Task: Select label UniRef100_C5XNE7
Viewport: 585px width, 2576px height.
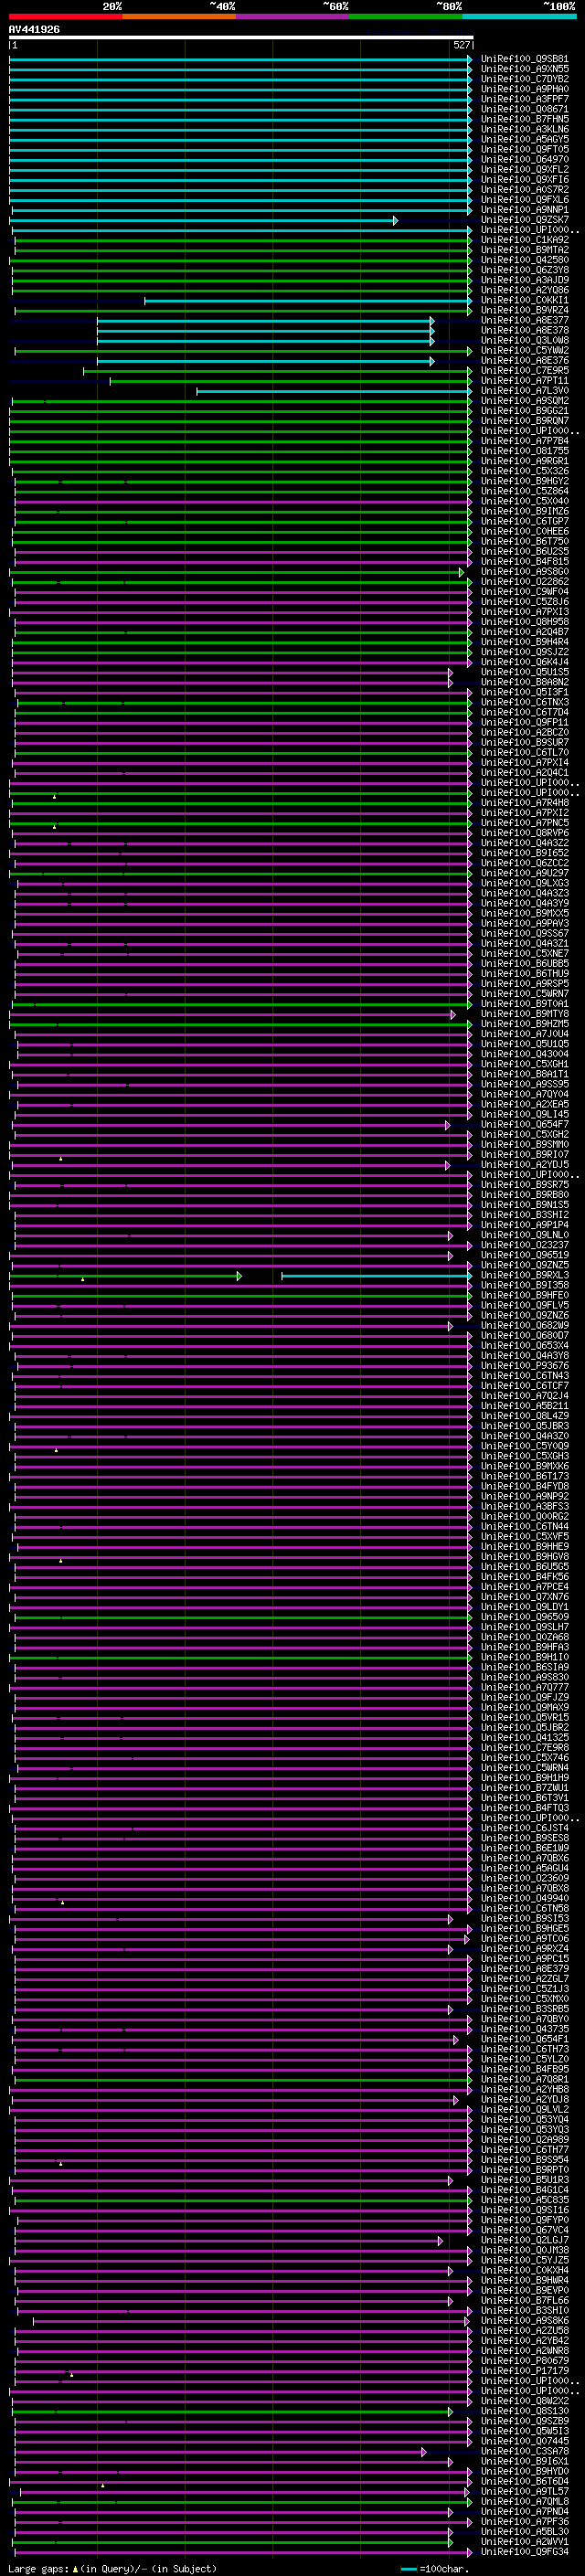Action: [524, 953]
